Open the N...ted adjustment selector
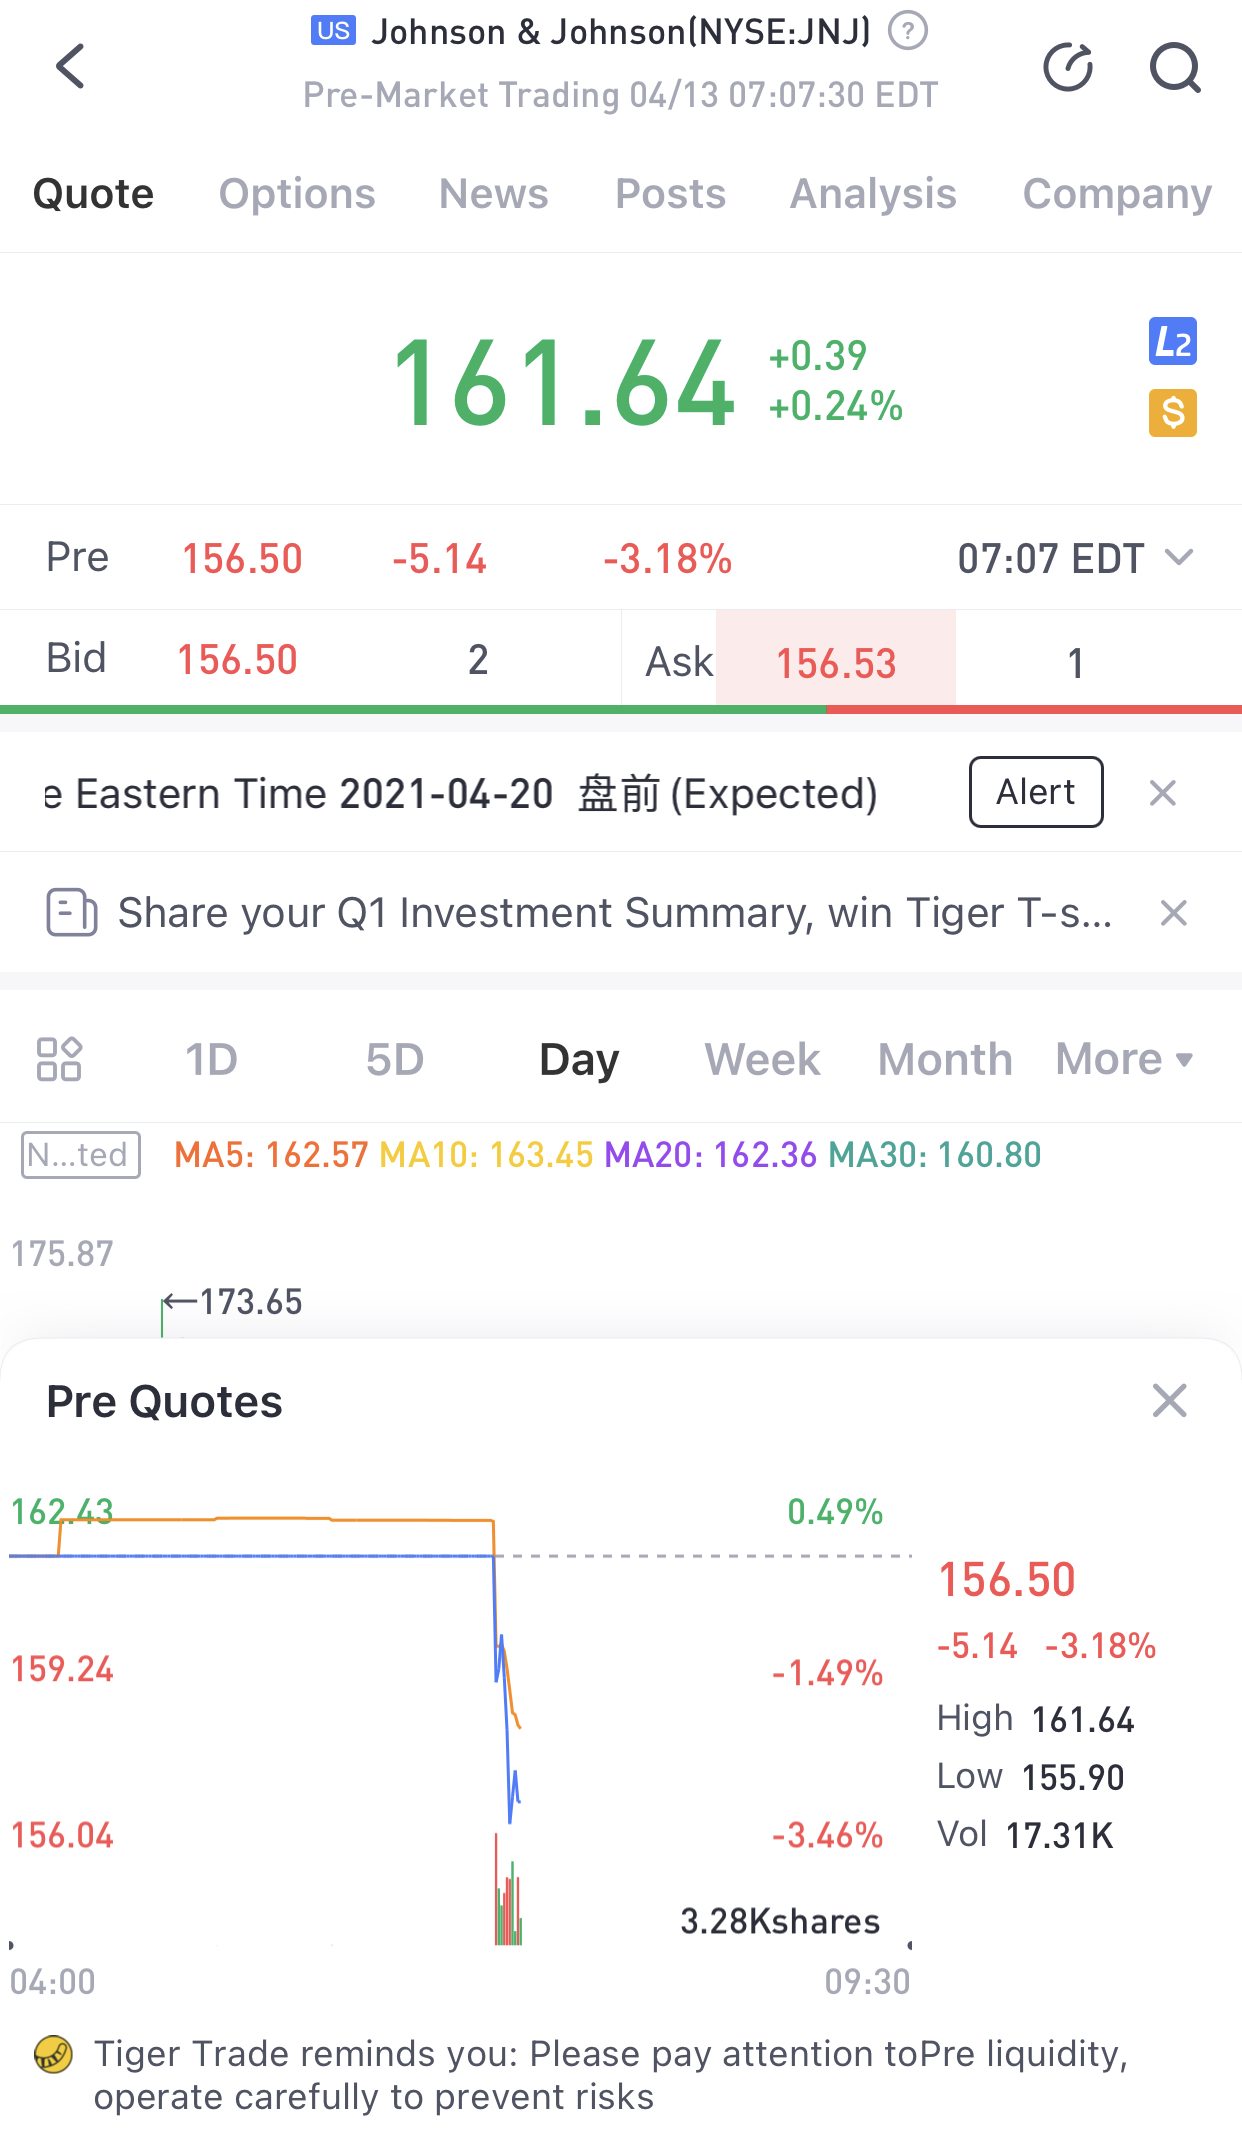The image size is (1242, 2148). [81, 1155]
